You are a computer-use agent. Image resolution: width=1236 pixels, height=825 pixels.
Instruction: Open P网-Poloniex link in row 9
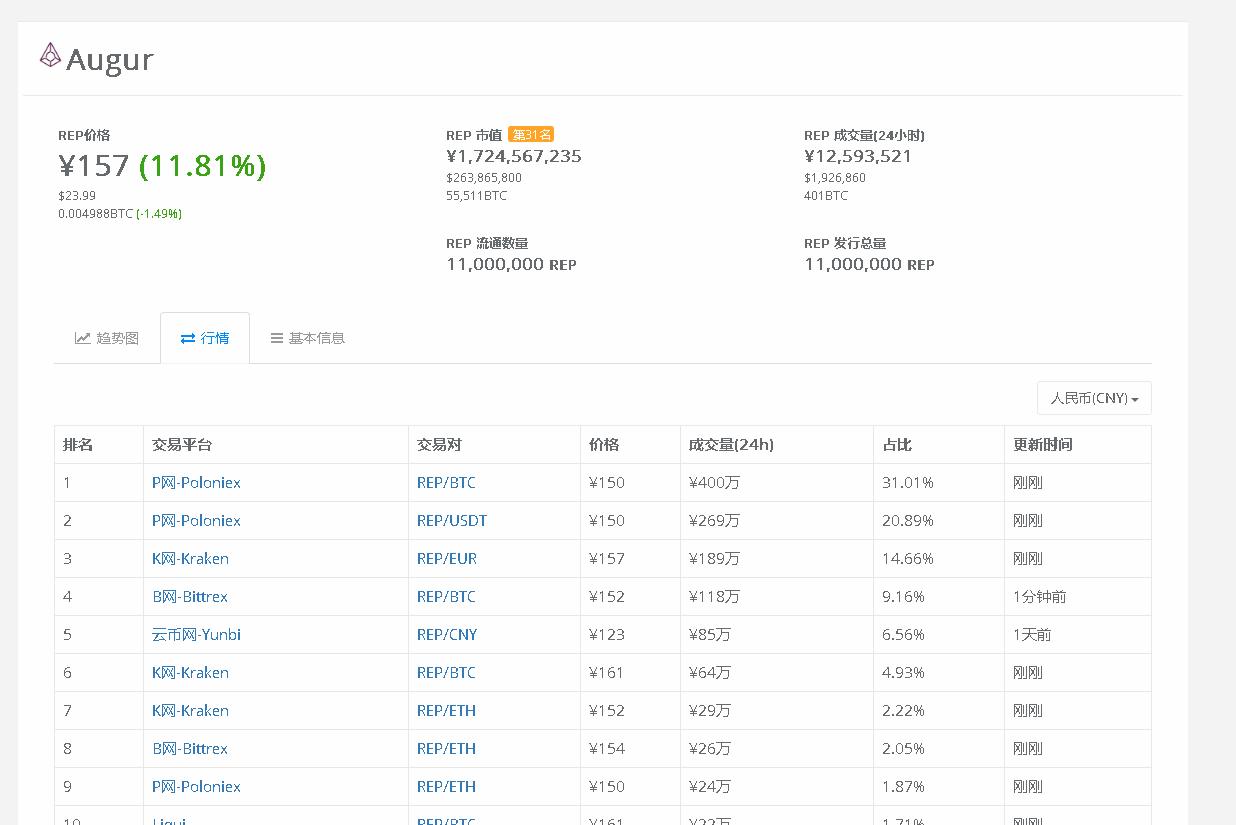196,786
